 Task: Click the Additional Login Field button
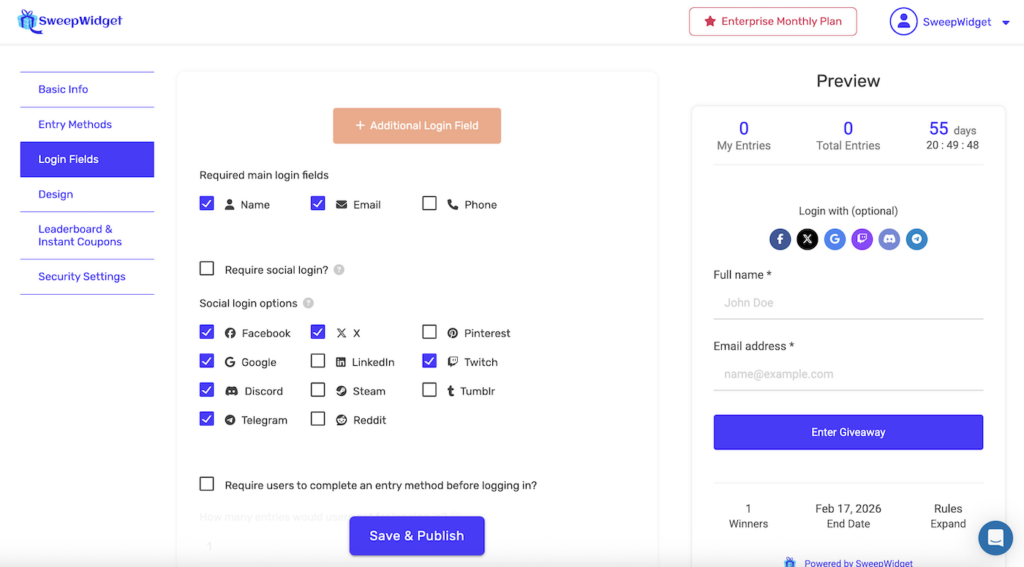(x=417, y=126)
